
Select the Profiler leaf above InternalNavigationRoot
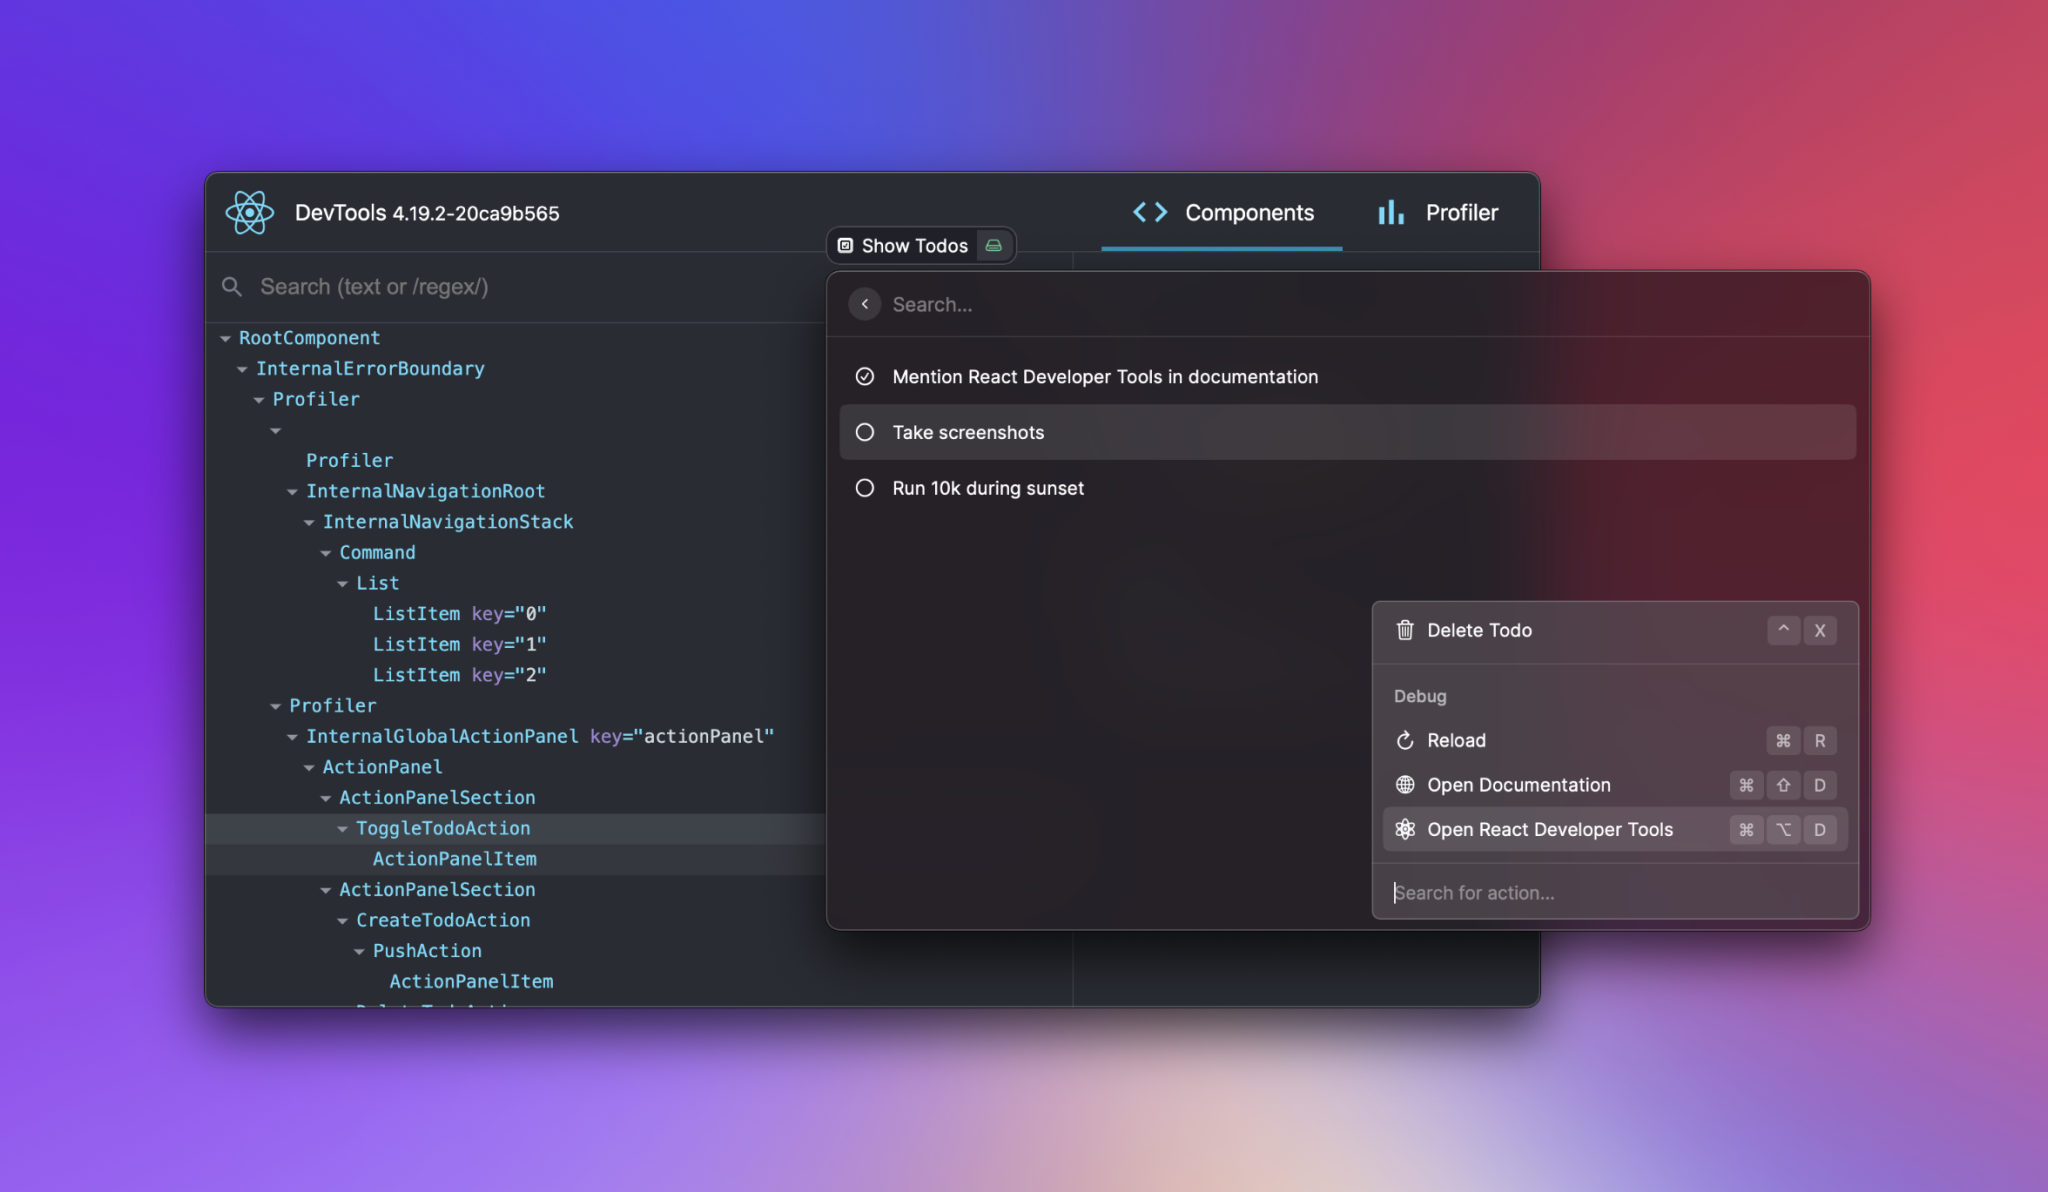click(x=349, y=461)
